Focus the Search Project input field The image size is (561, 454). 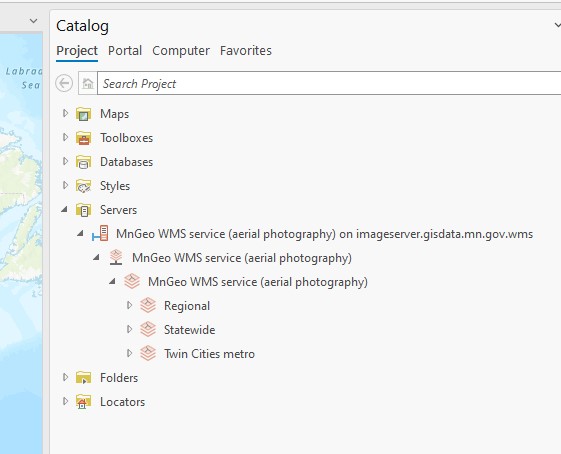coord(329,83)
